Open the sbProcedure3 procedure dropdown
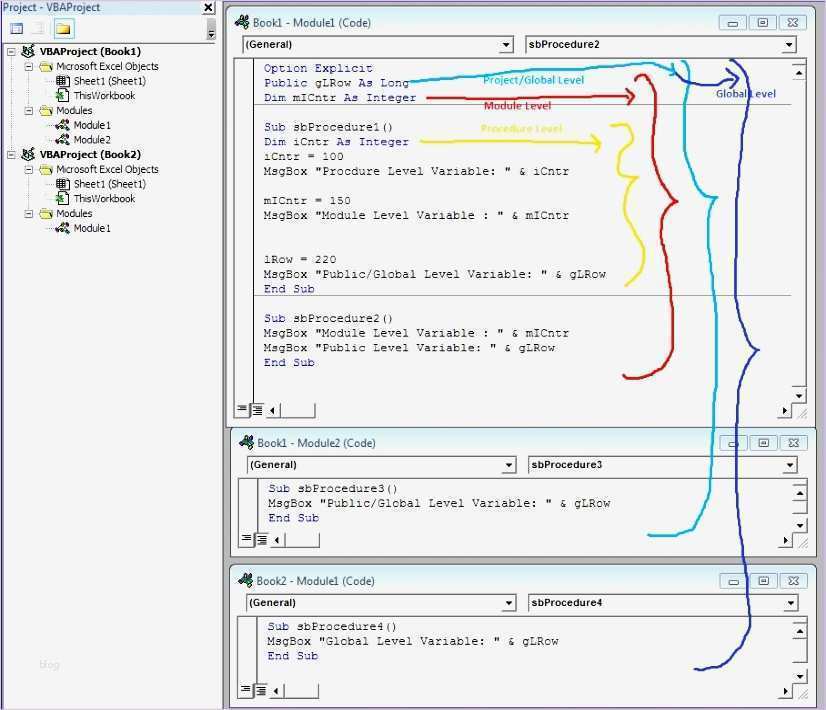 (x=790, y=465)
